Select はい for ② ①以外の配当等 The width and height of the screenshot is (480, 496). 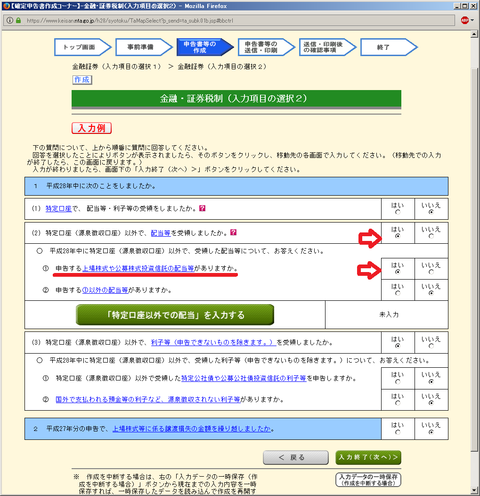[x=397, y=293]
